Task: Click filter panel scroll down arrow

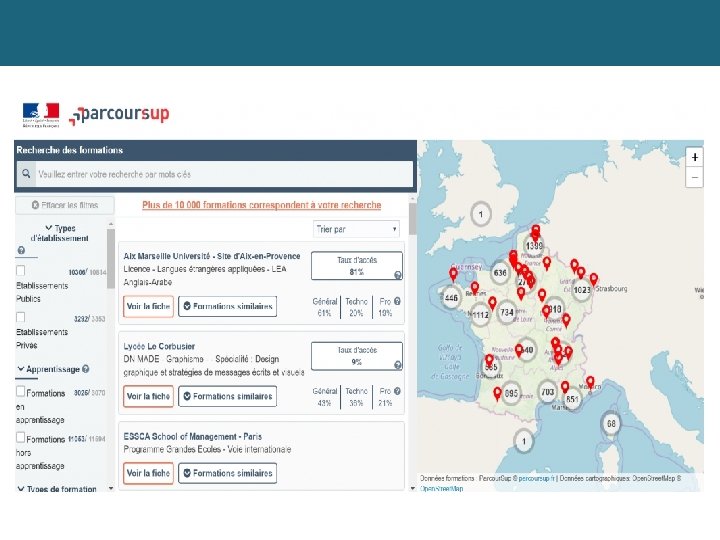Action: 111,488
